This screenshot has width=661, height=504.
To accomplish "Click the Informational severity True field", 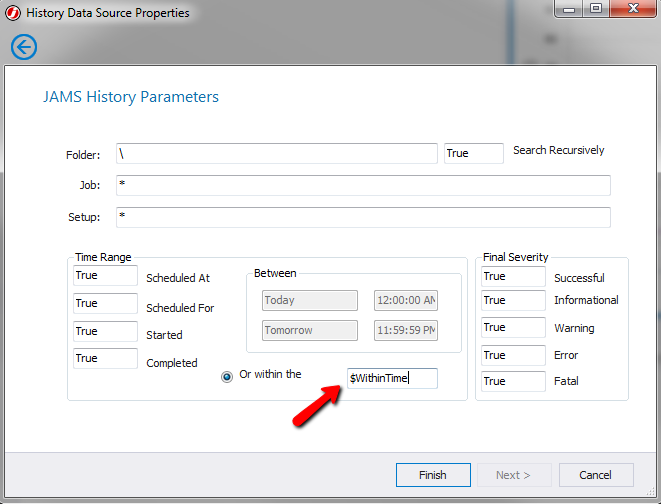I will (513, 300).
